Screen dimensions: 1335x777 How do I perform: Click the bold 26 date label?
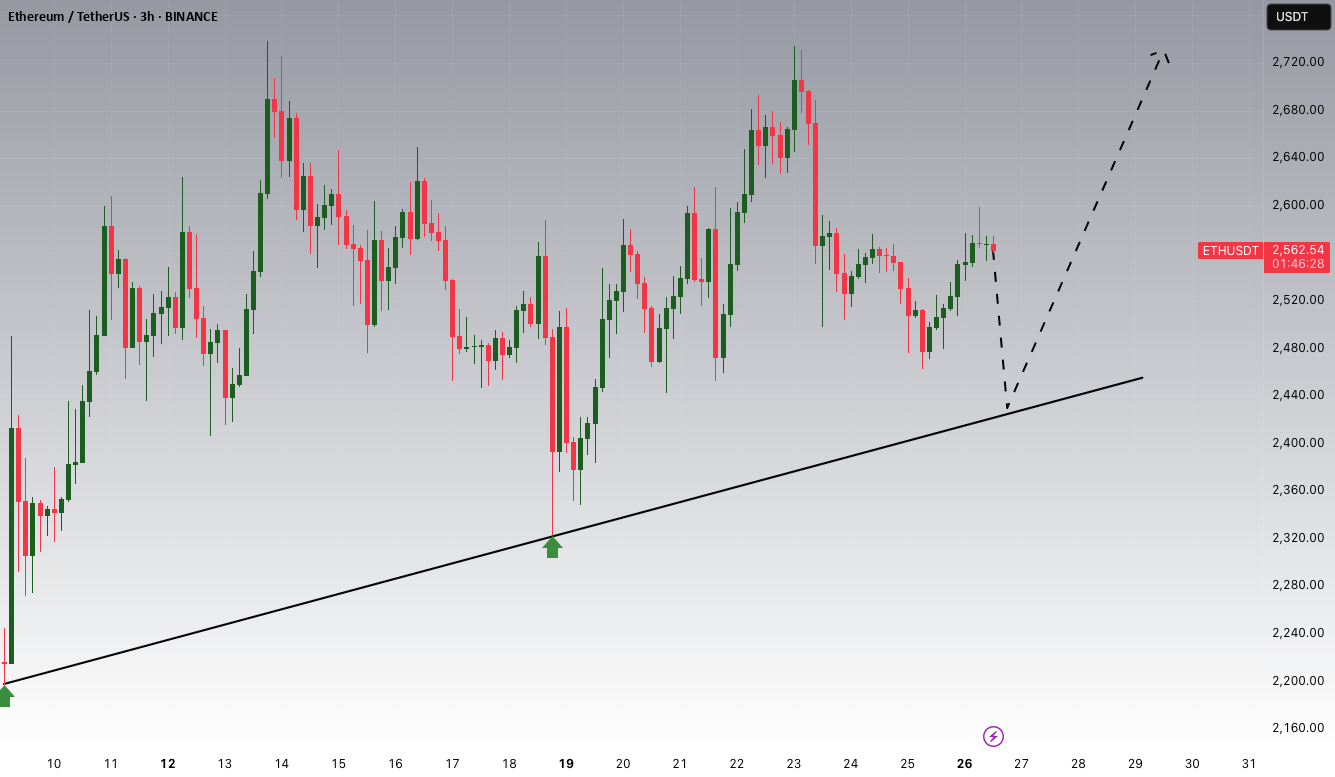[x=964, y=763]
